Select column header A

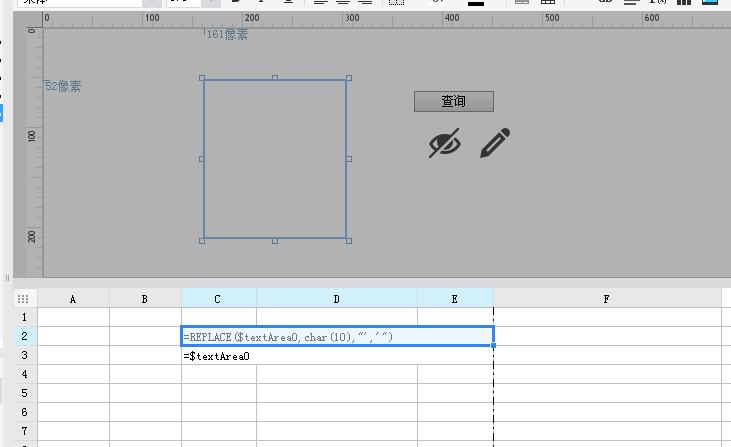[x=73, y=299]
